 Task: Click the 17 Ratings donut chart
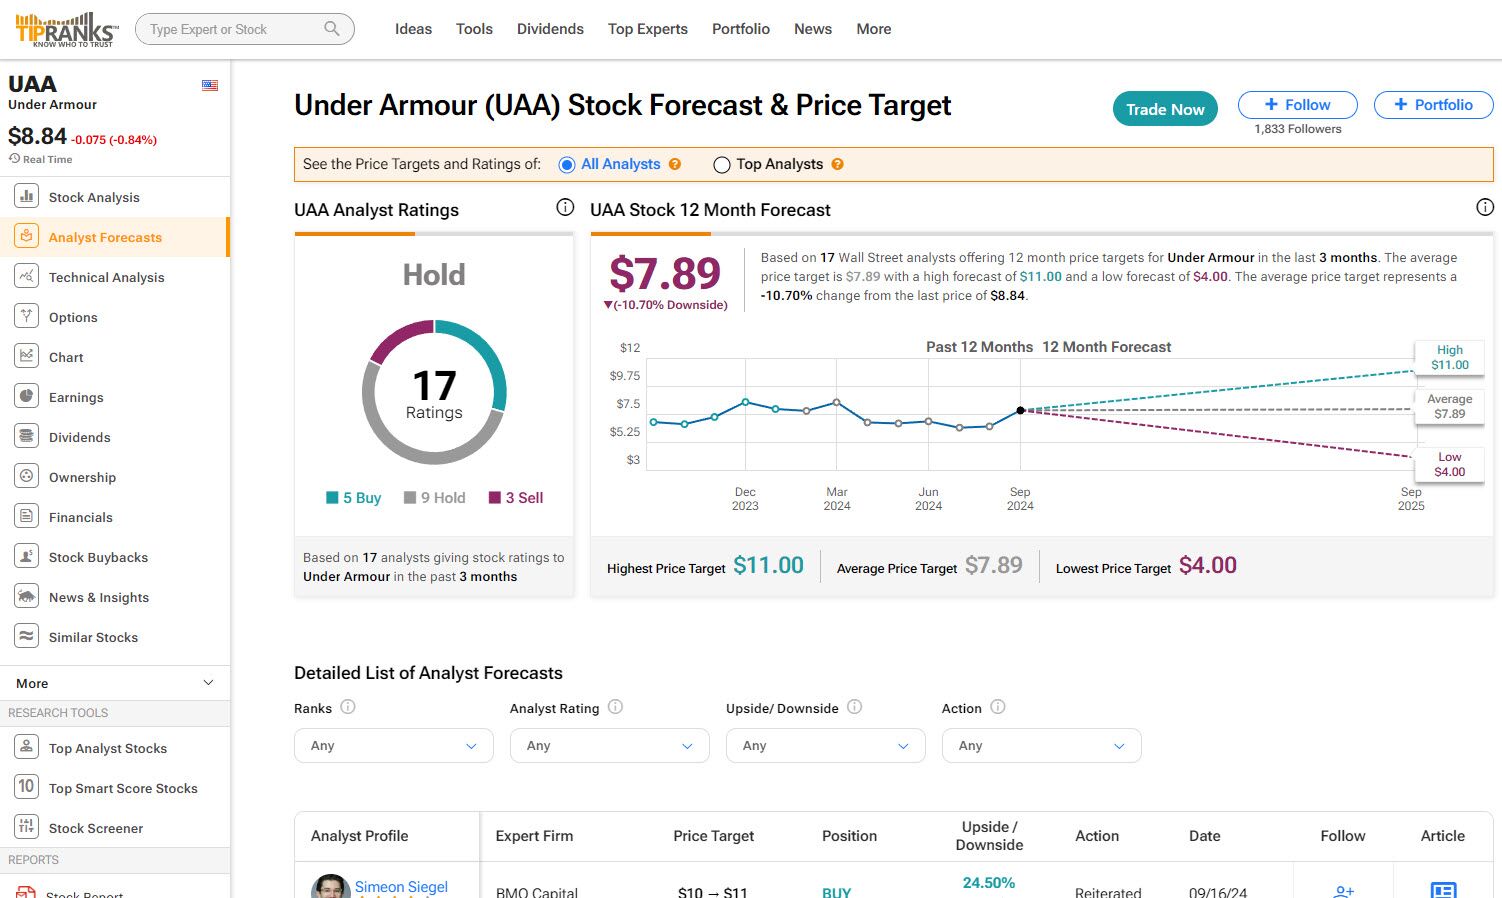[x=434, y=392]
